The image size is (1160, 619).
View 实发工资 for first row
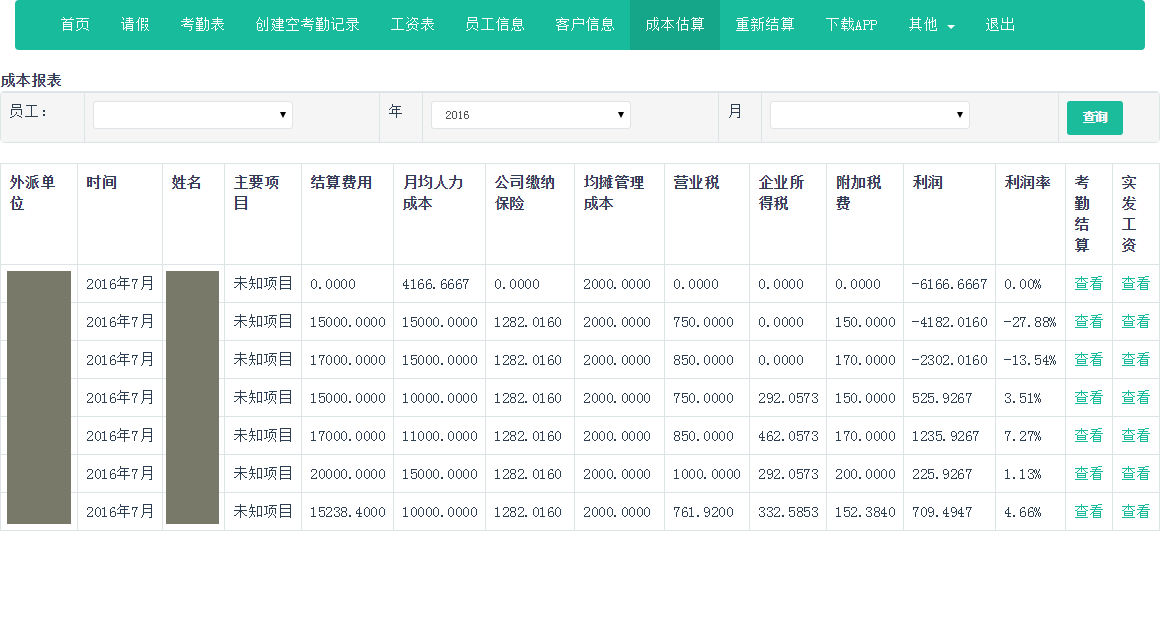coord(1135,284)
